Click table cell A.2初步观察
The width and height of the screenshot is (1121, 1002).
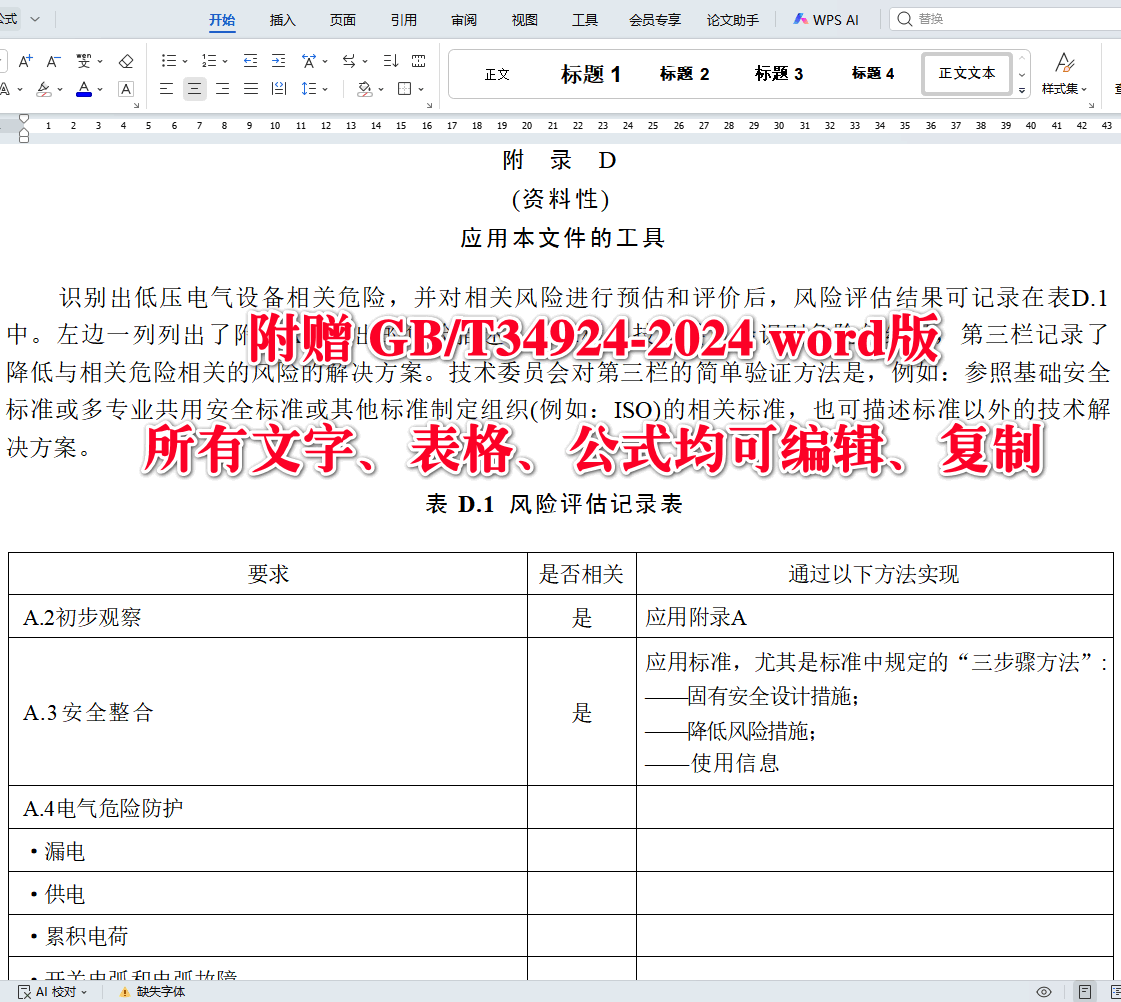[268, 617]
